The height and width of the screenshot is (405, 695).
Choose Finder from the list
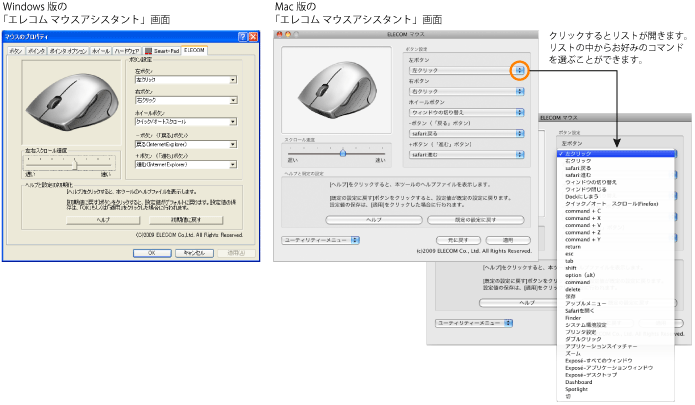click(x=616, y=318)
